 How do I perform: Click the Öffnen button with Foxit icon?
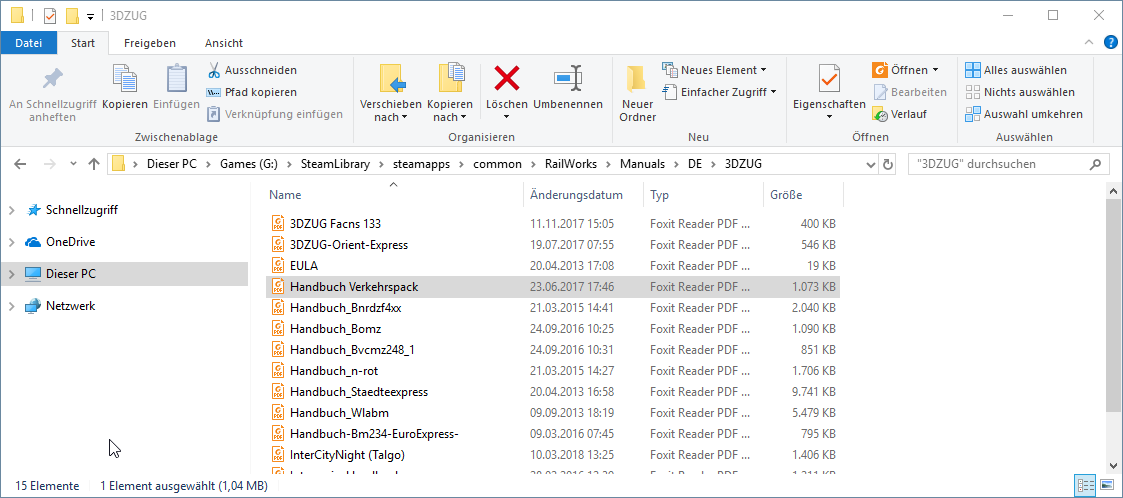pos(900,70)
